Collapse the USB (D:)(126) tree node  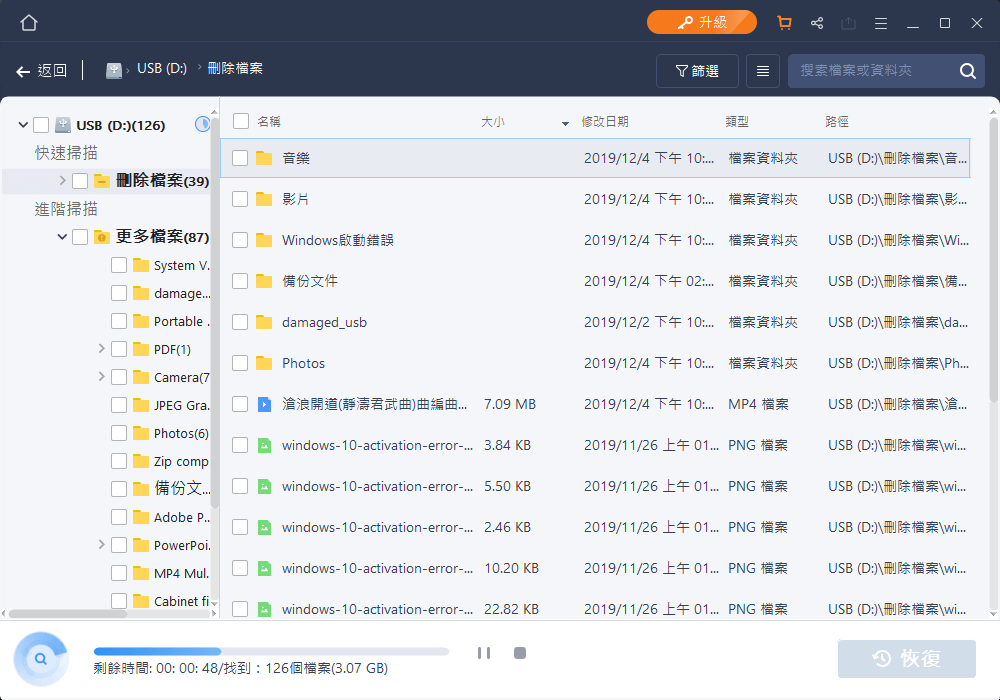pos(23,125)
